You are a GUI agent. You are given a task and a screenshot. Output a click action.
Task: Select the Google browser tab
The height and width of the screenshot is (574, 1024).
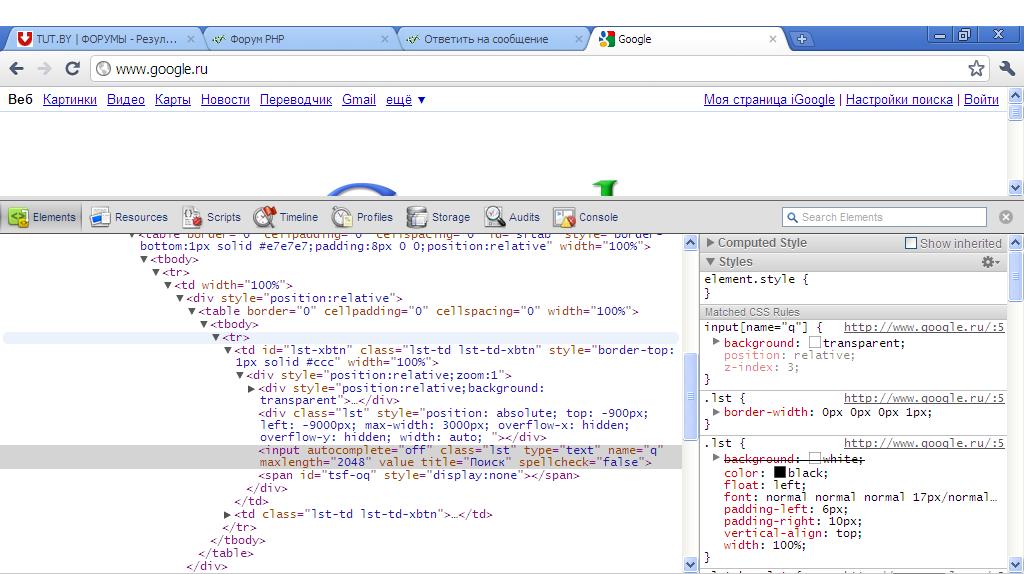click(x=688, y=39)
